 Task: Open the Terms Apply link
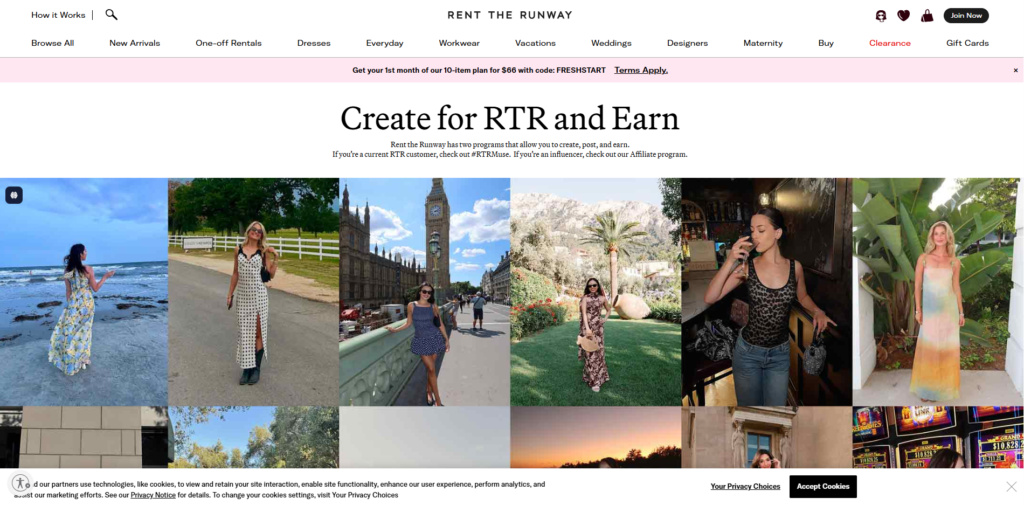(641, 70)
